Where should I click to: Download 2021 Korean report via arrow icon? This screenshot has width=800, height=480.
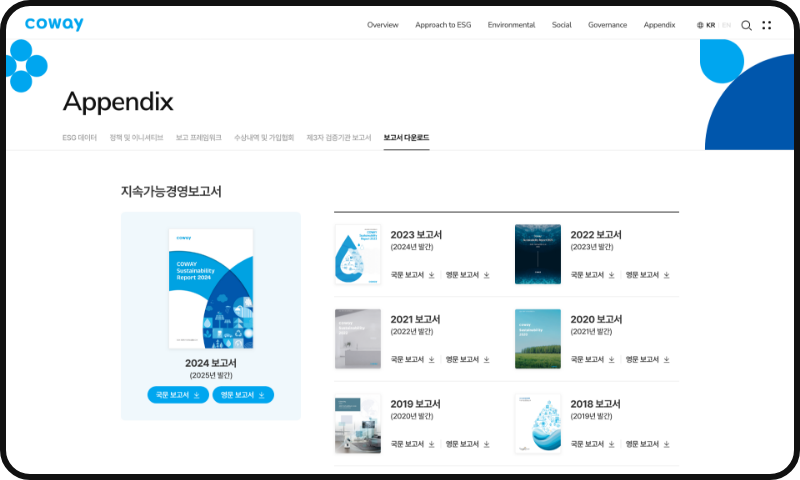tap(432, 359)
